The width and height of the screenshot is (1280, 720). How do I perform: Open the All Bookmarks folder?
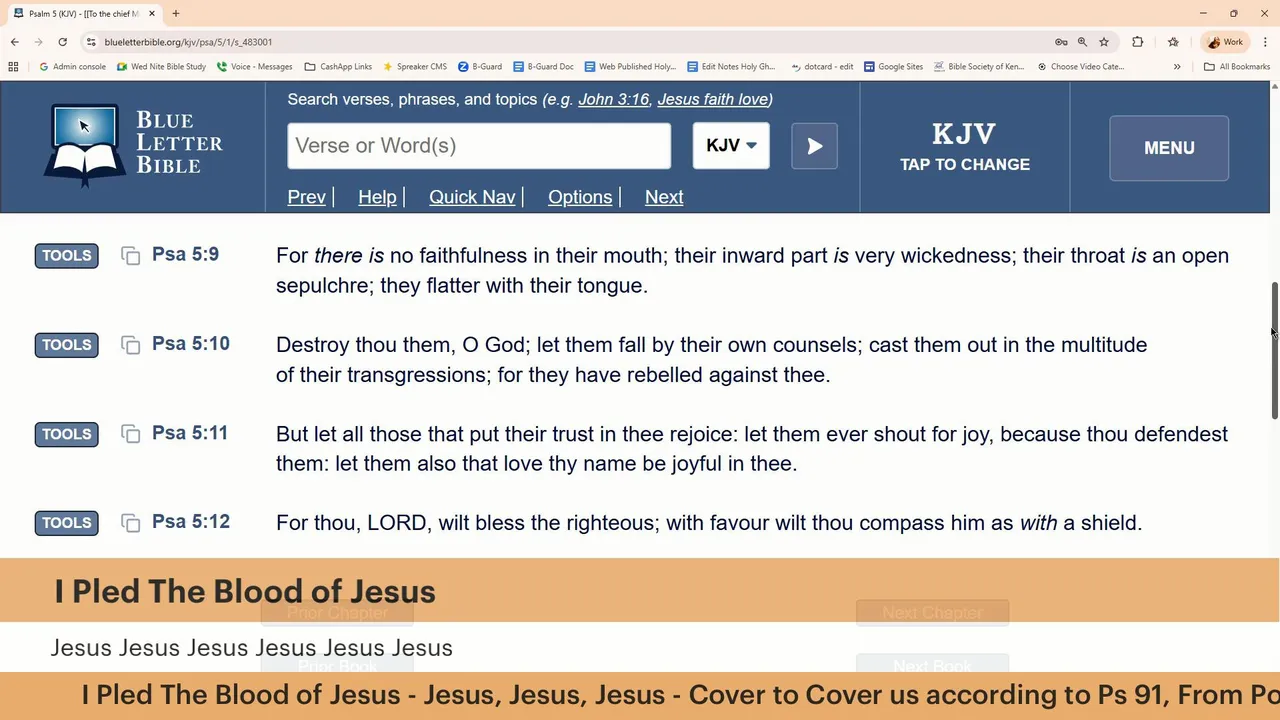[1237, 67]
